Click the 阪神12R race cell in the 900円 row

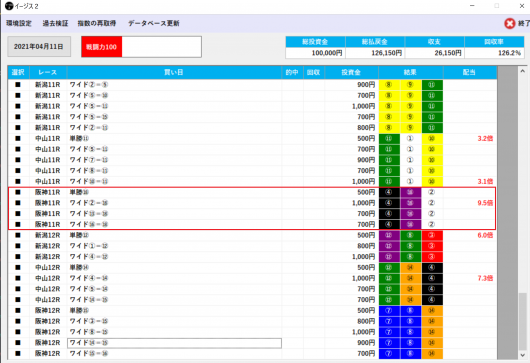coord(48,343)
